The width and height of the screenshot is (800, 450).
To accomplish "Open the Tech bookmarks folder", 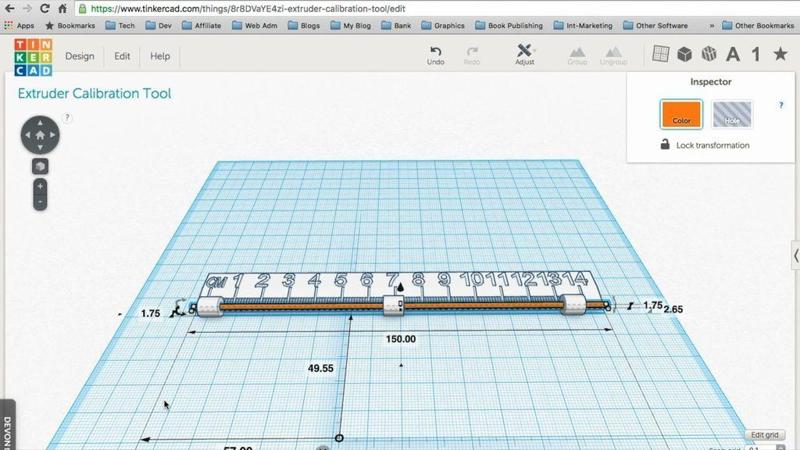I will coord(120,25).
